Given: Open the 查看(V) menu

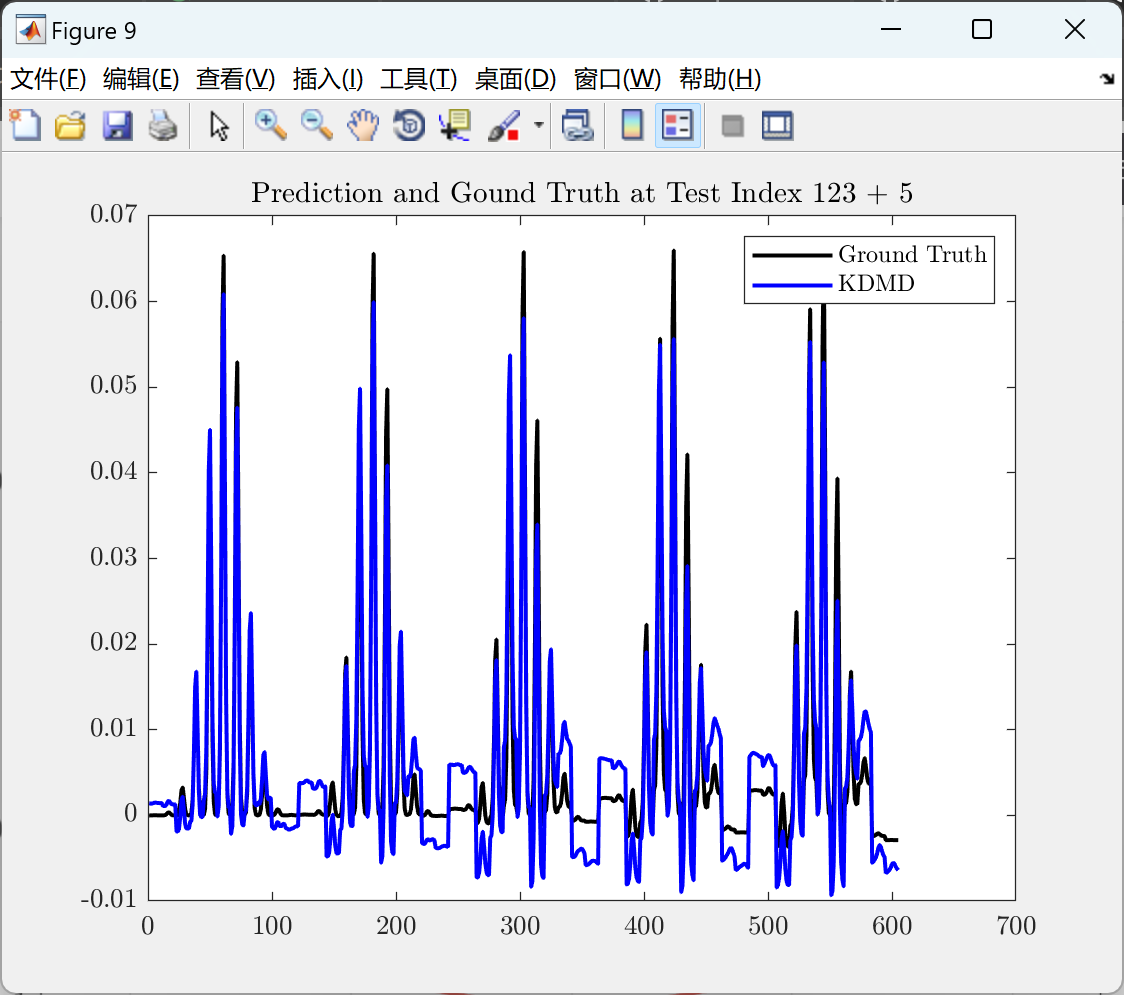Looking at the screenshot, I should coord(235,79).
